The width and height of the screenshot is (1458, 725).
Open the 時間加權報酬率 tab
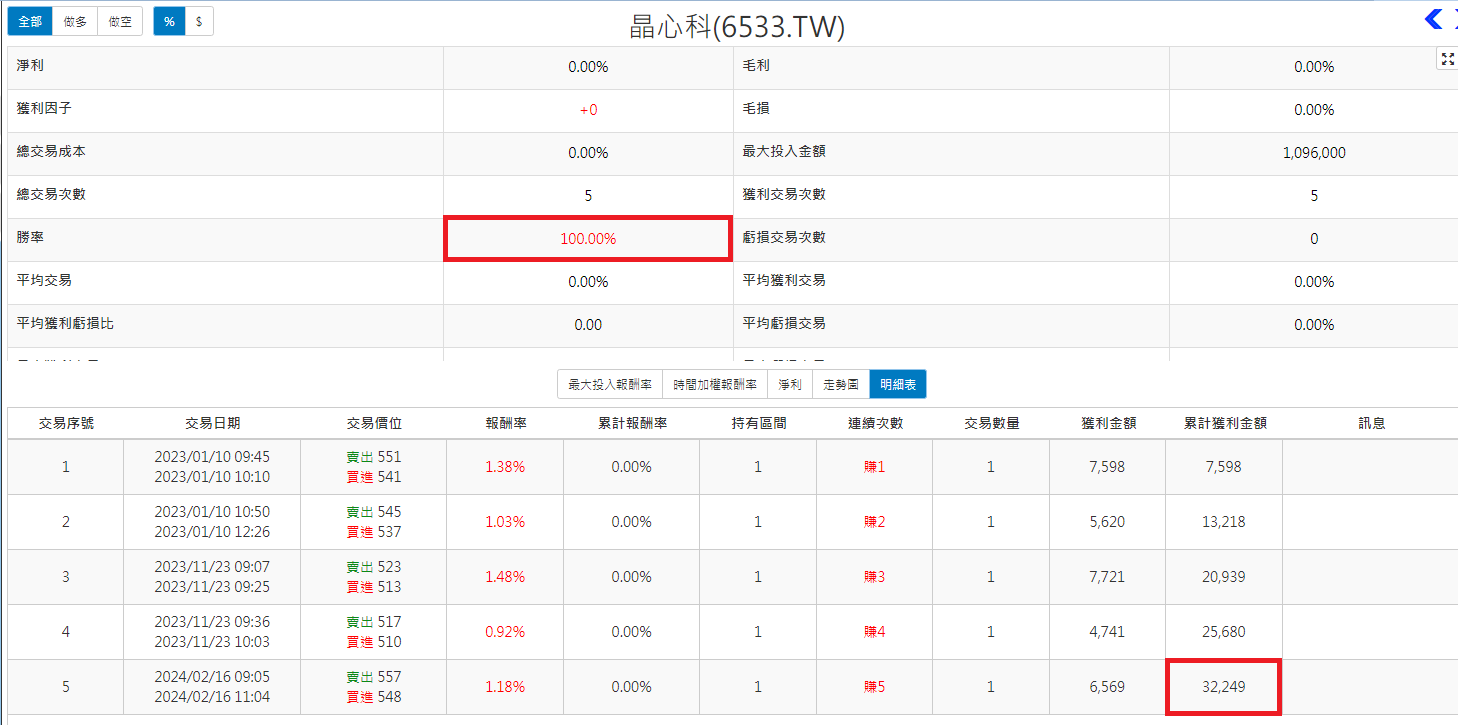[715, 384]
